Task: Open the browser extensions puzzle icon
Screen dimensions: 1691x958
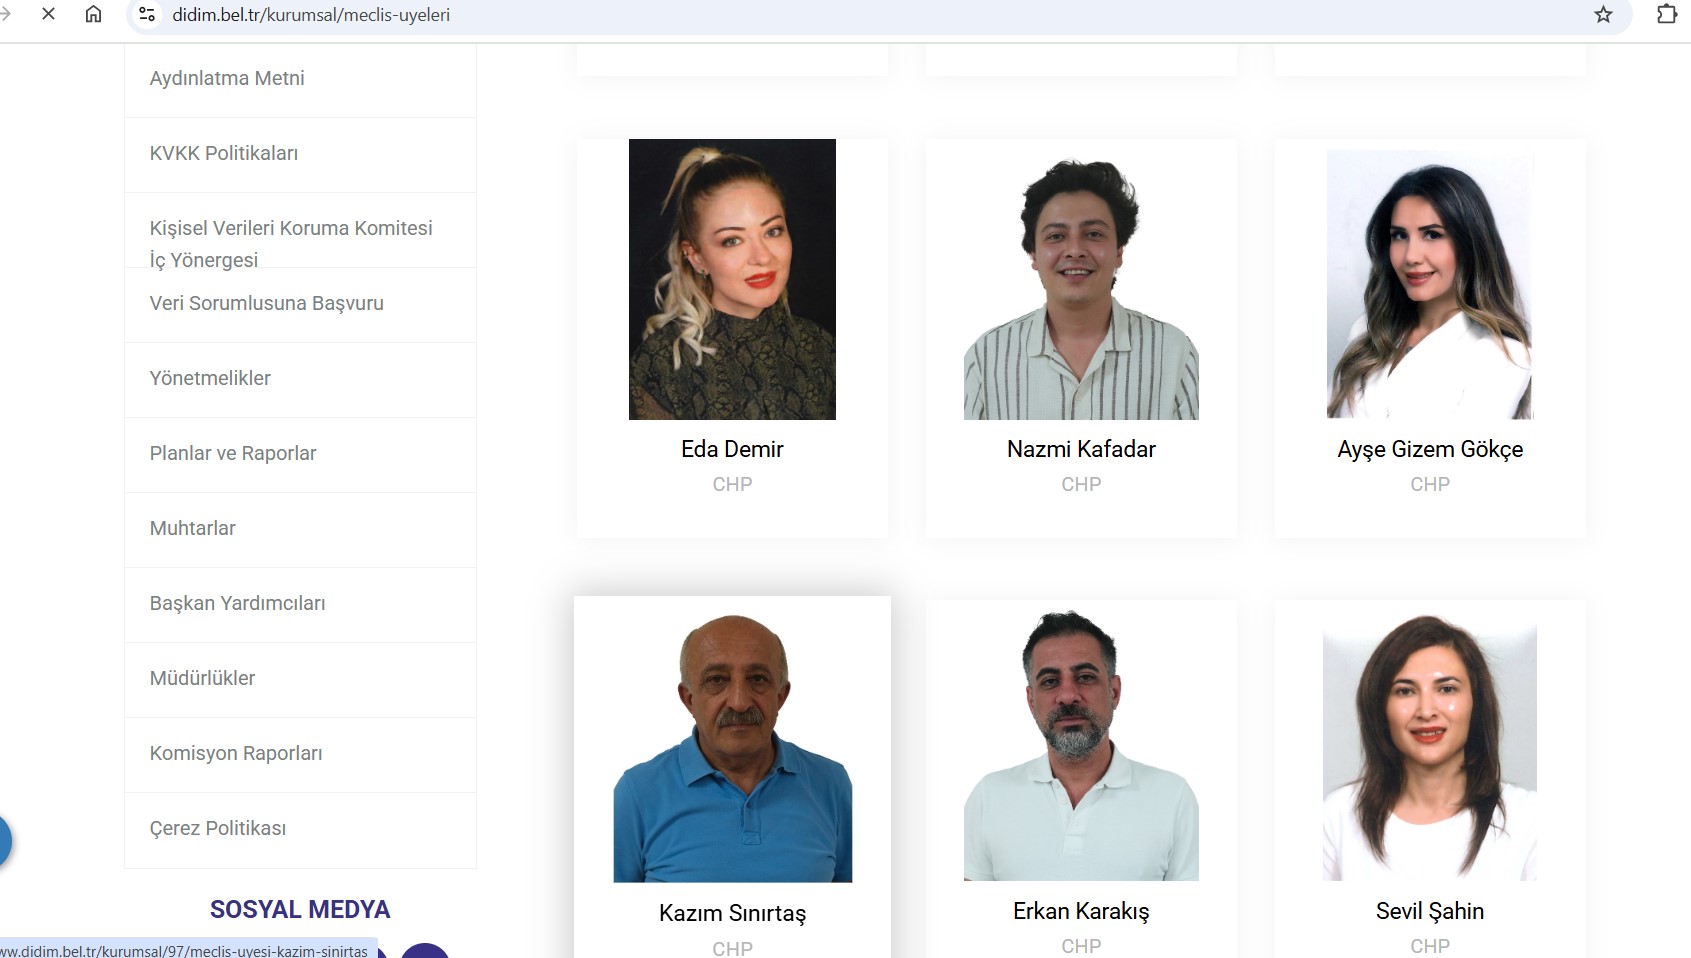Action: [x=1666, y=14]
